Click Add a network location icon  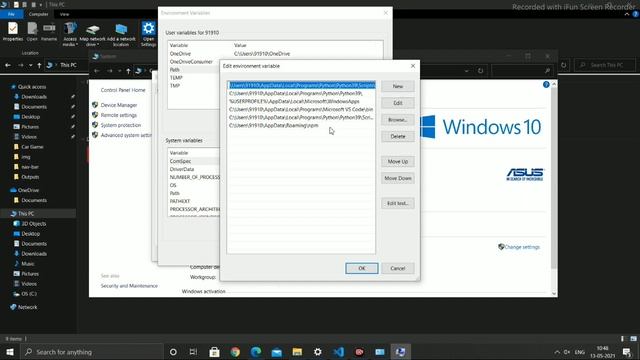(x=121, y=33)
